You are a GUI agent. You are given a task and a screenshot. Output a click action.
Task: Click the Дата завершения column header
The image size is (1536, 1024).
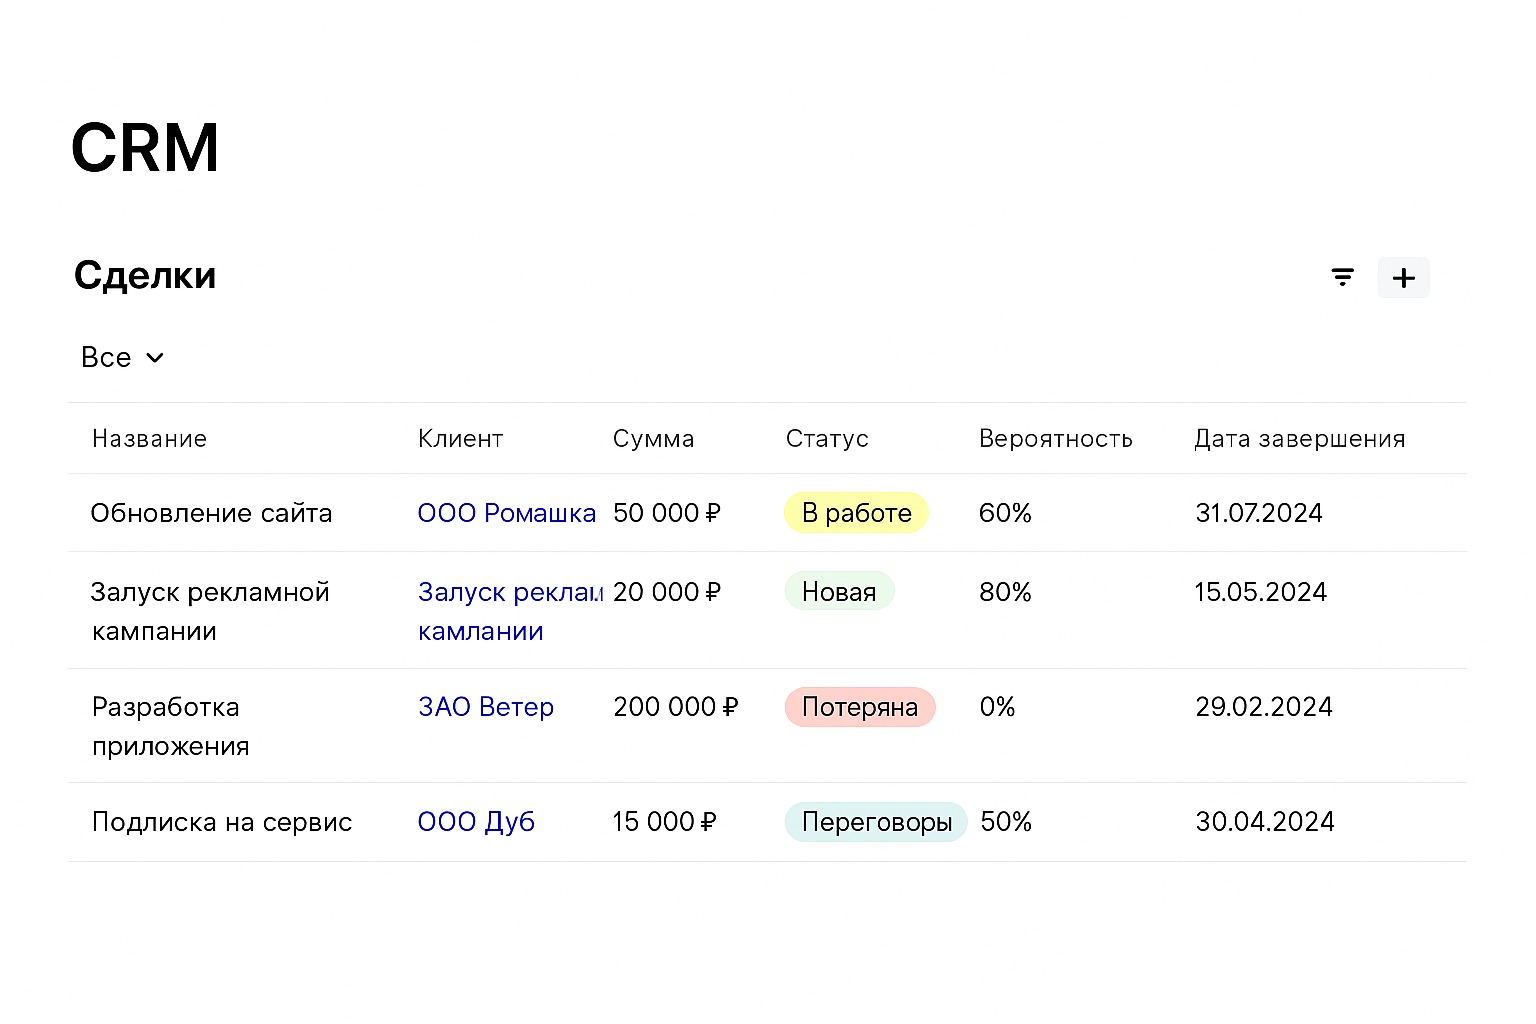click(1299, 438)
